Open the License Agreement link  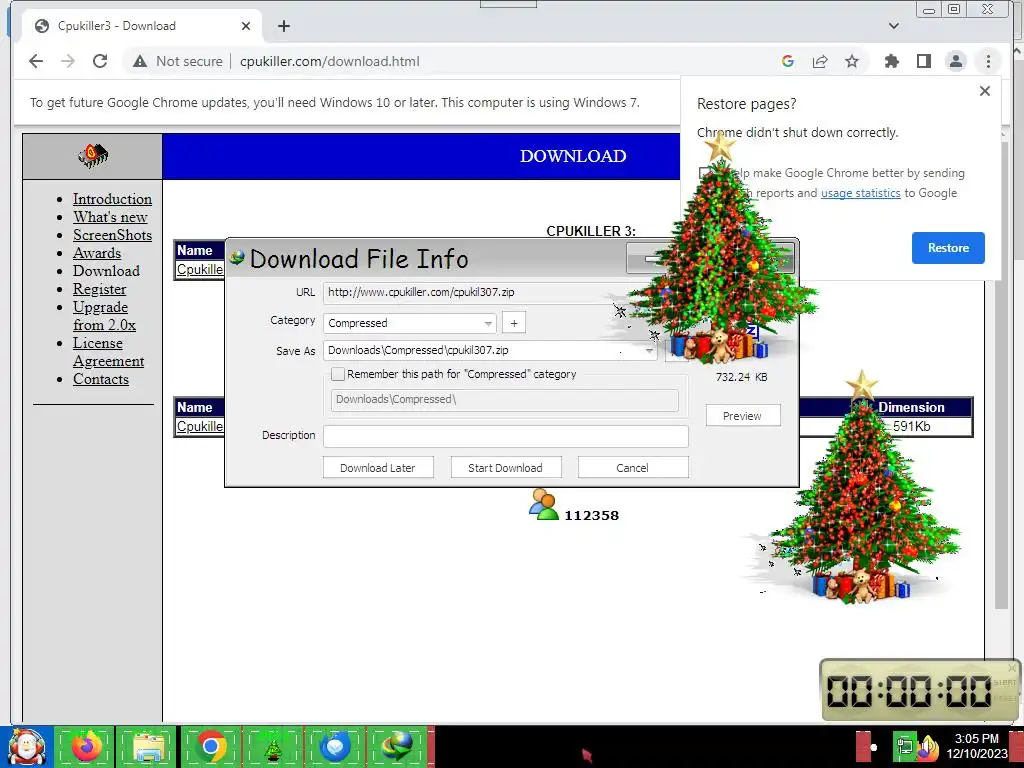click(x=108, y=352)
